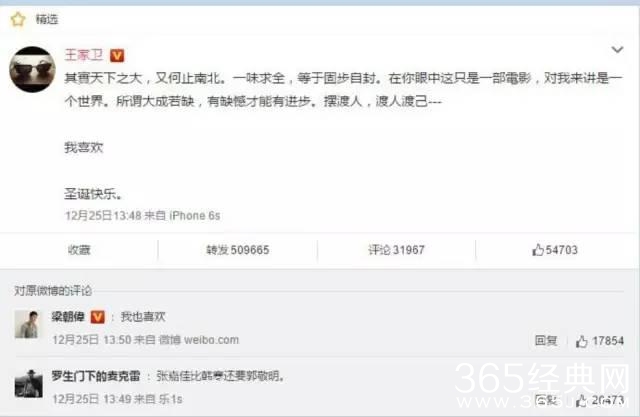Viewport: 640px width, 417px height.
Task: Click the star icon beside 精选
Action: tap(18, 19)
